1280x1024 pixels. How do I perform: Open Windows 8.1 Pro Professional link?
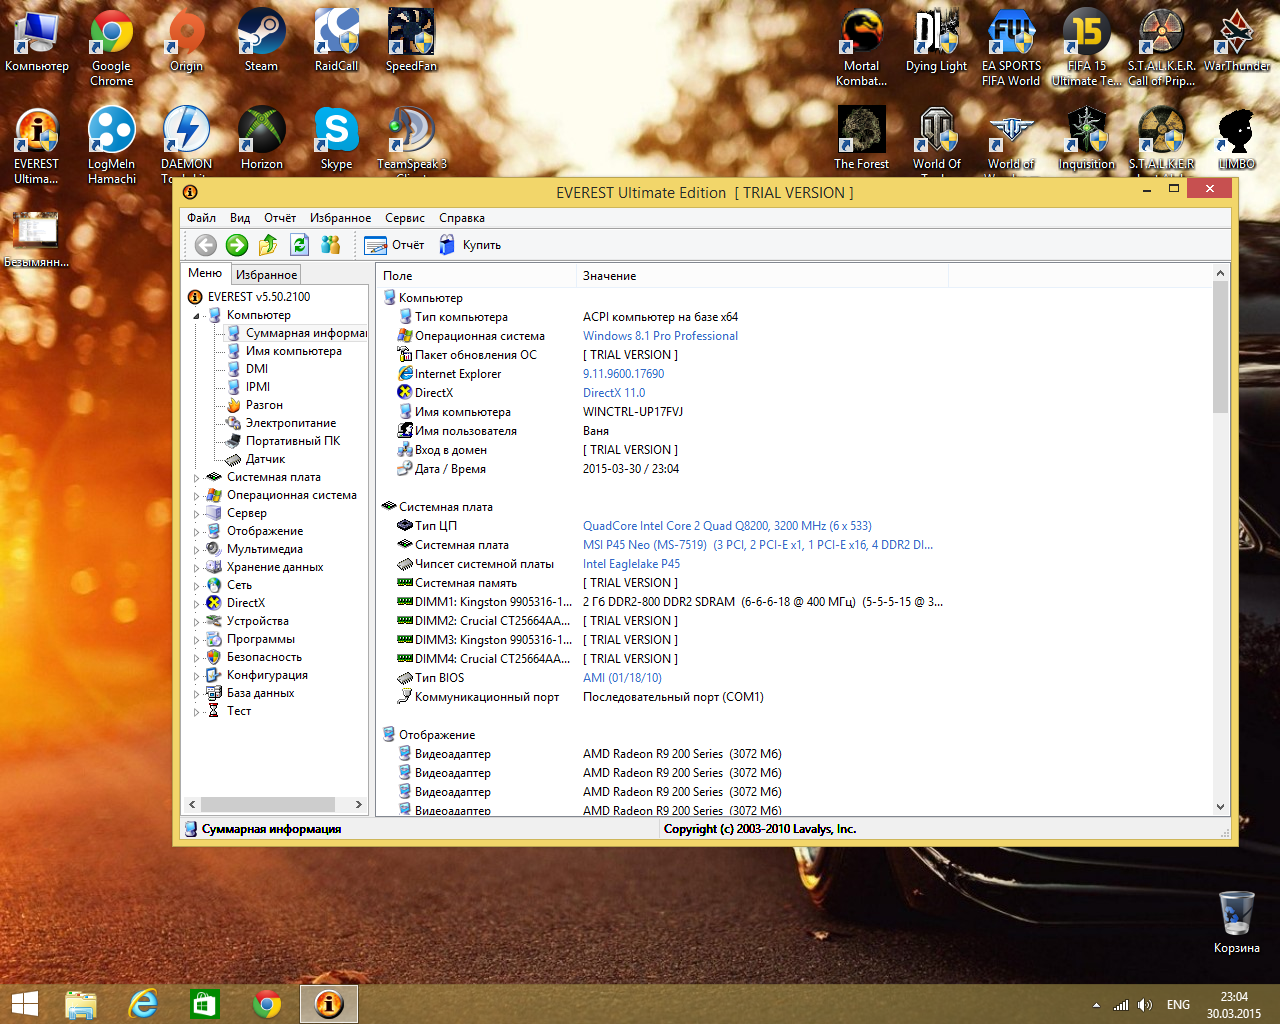660,336
